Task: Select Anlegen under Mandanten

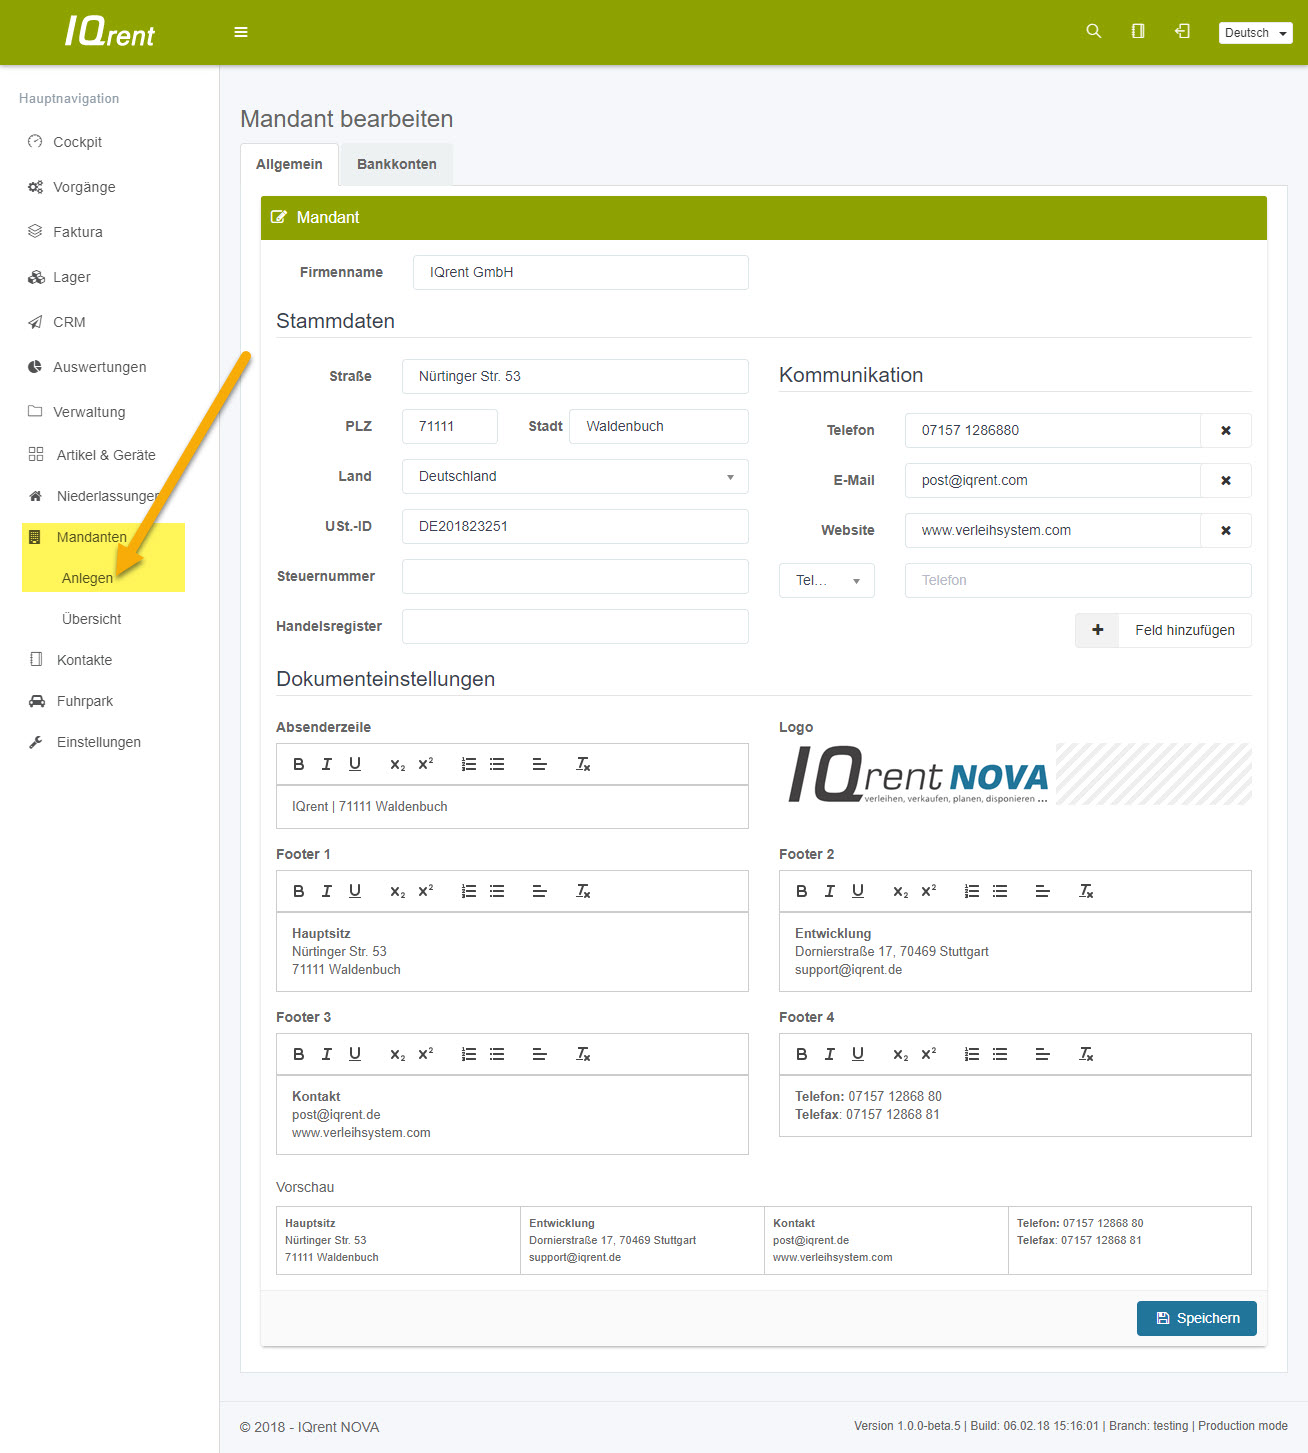Action: click(87, 578)
